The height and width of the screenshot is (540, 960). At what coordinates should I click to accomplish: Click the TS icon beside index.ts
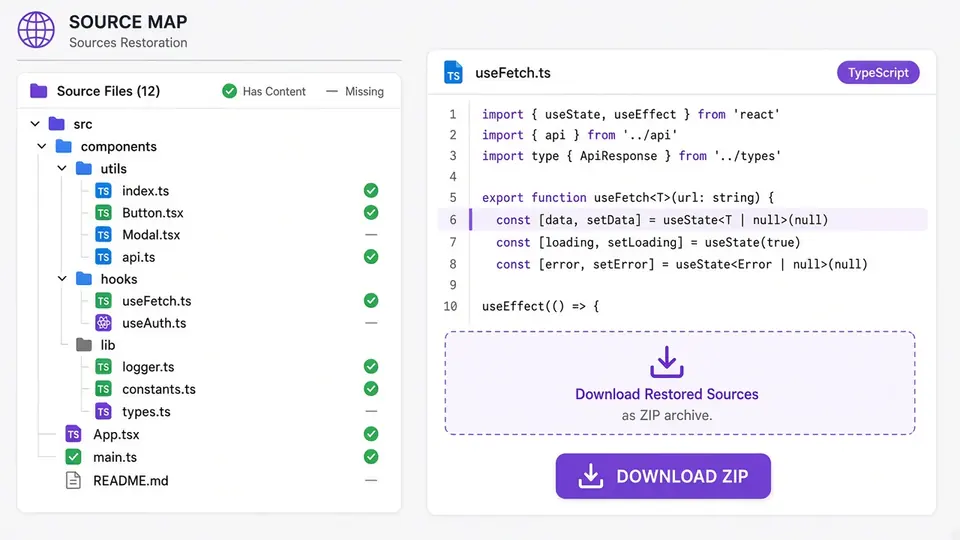click(103, 191)
